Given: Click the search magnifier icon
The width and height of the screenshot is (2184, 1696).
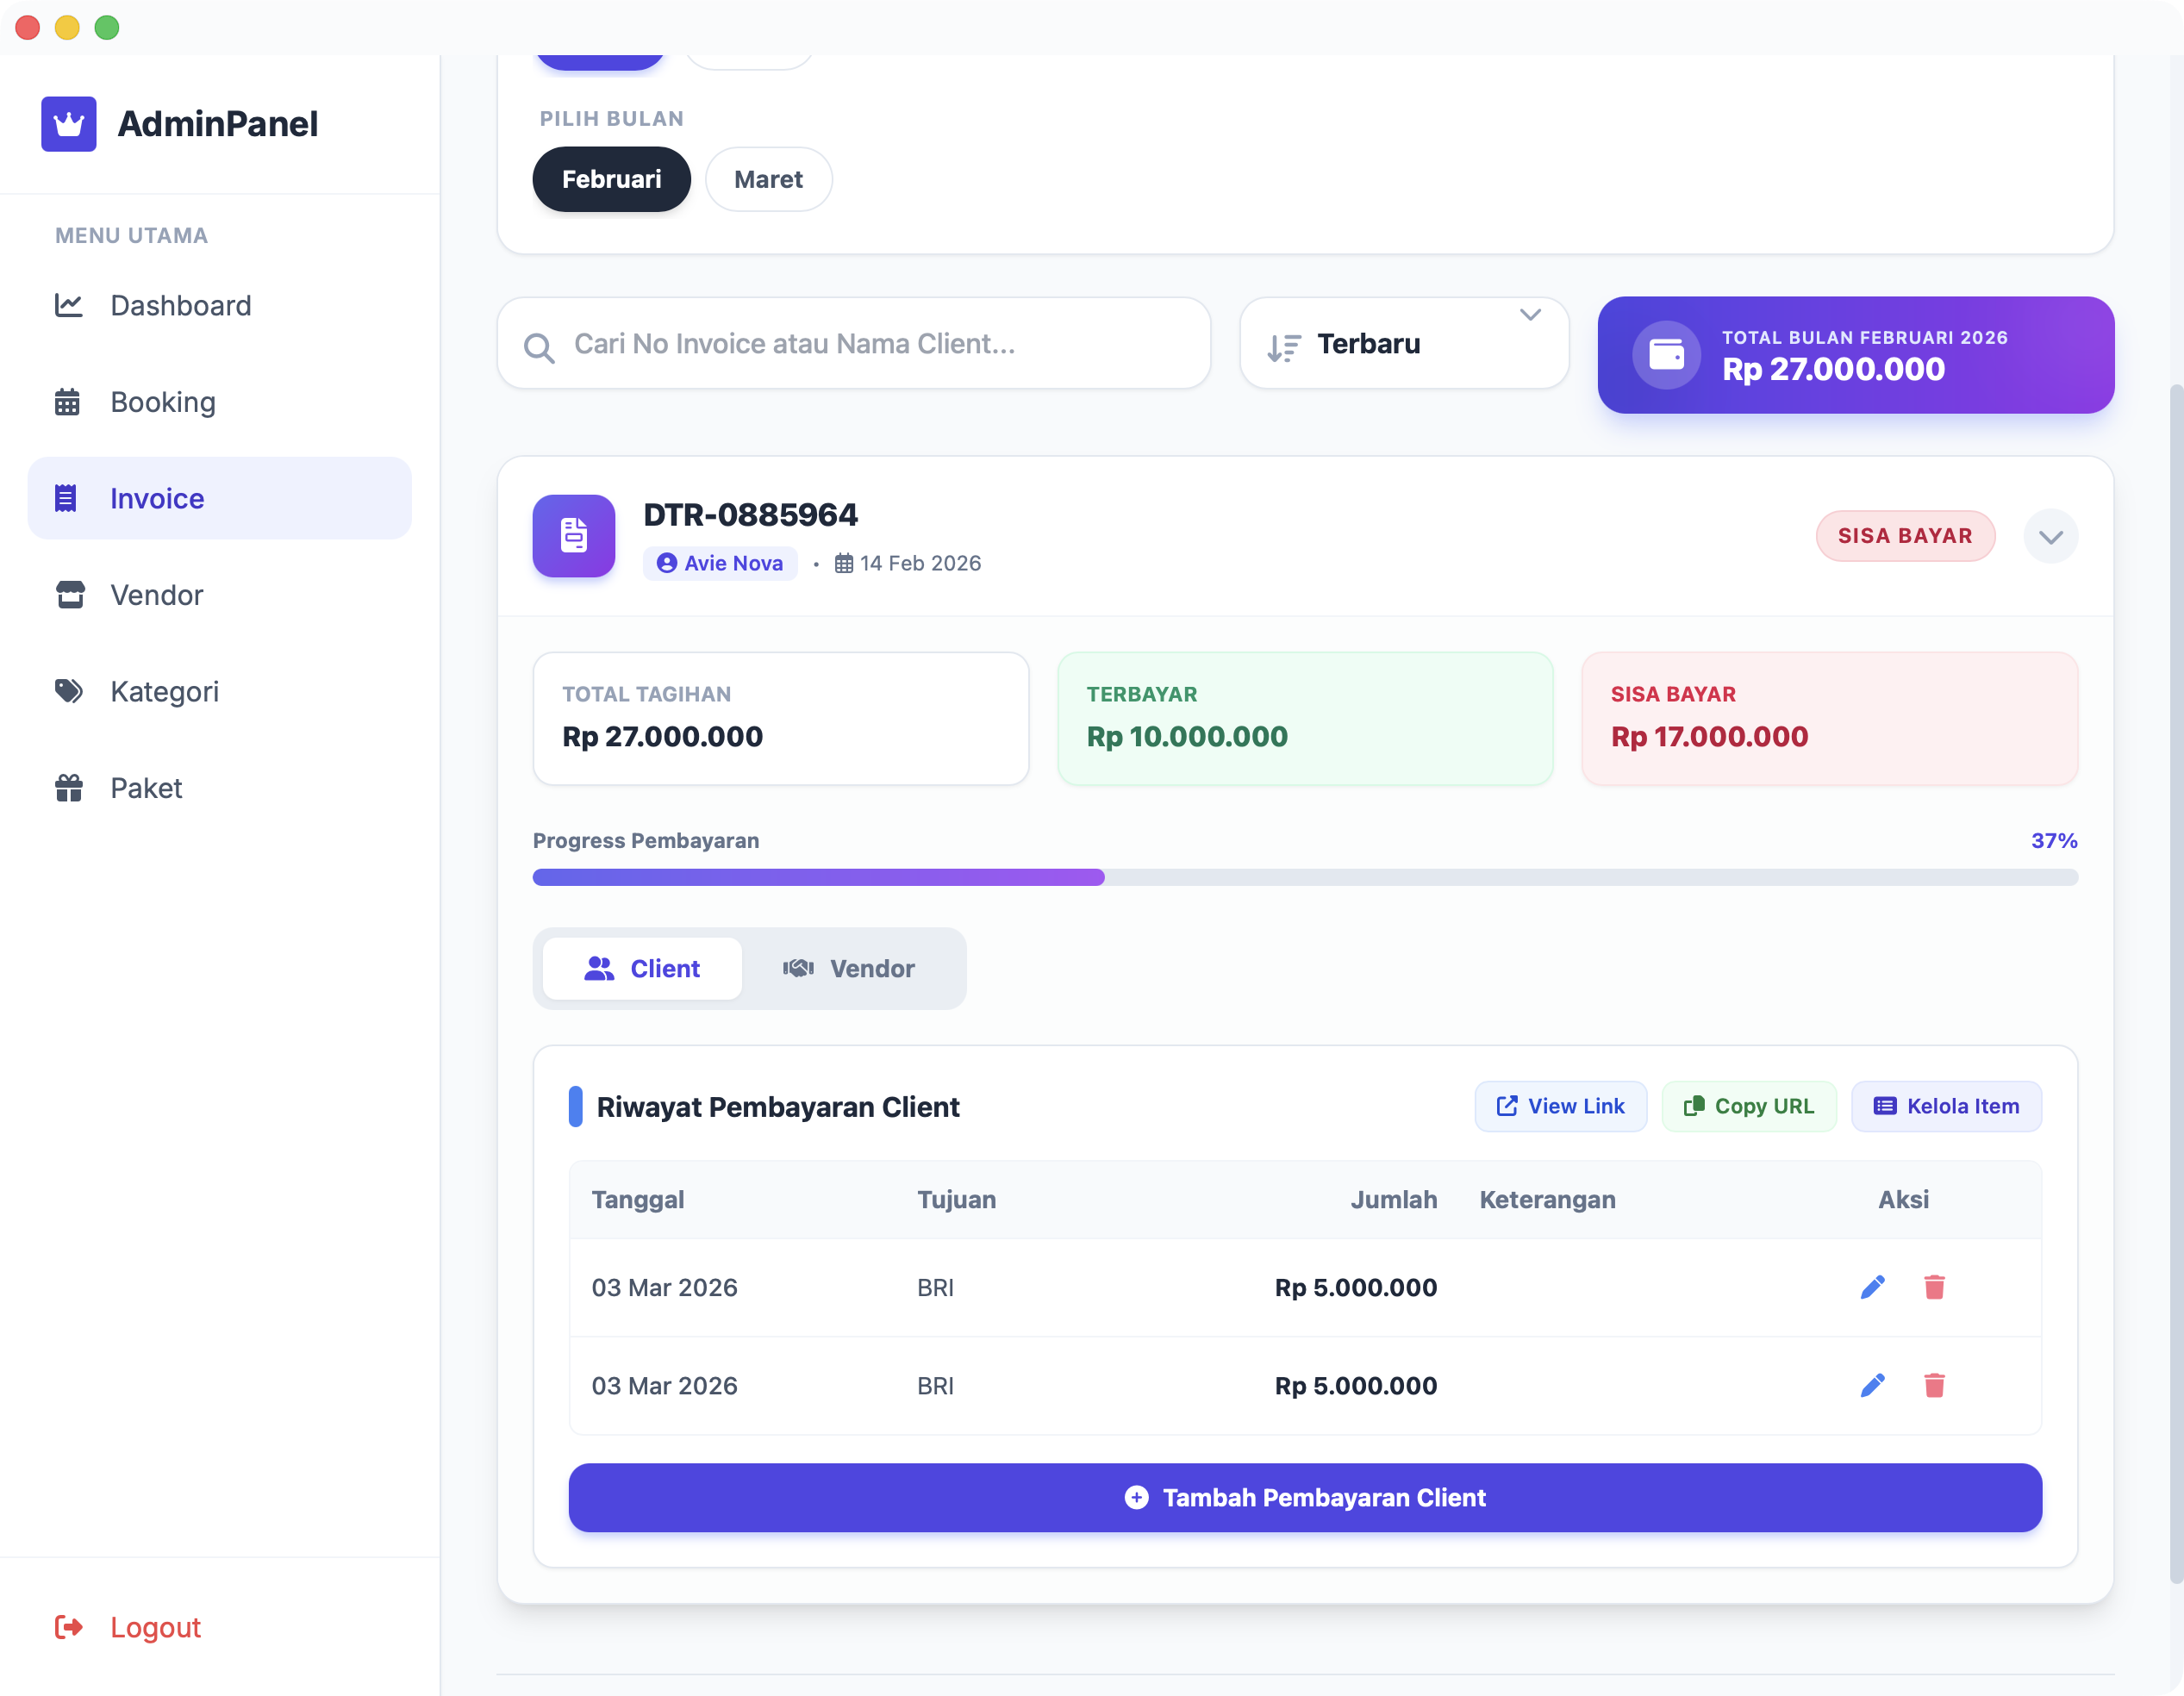Looking at the screenshot, I should coord(538,347).
